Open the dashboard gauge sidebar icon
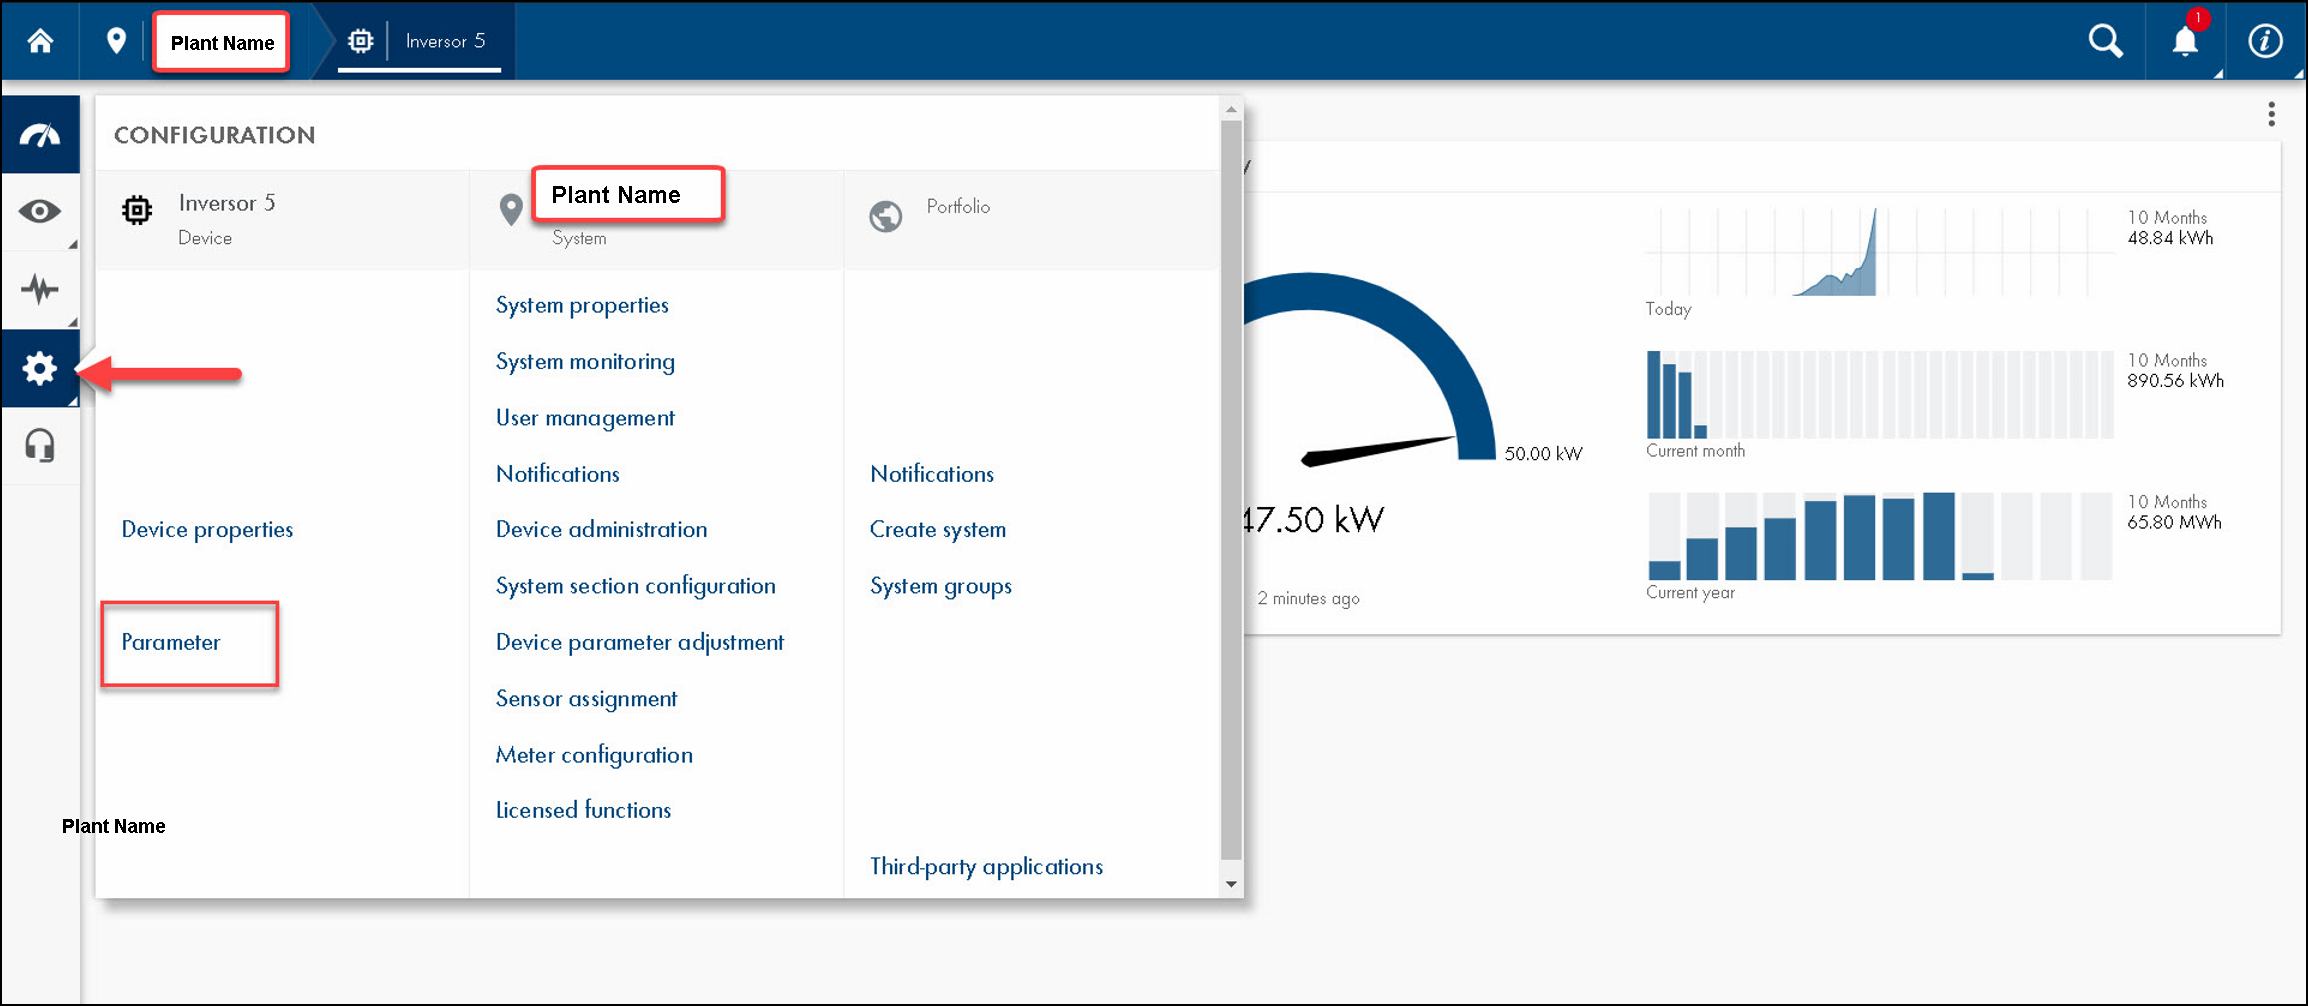Image resolution: width=2308 pixels, height=1006 pixels. (x=40, y=135)
